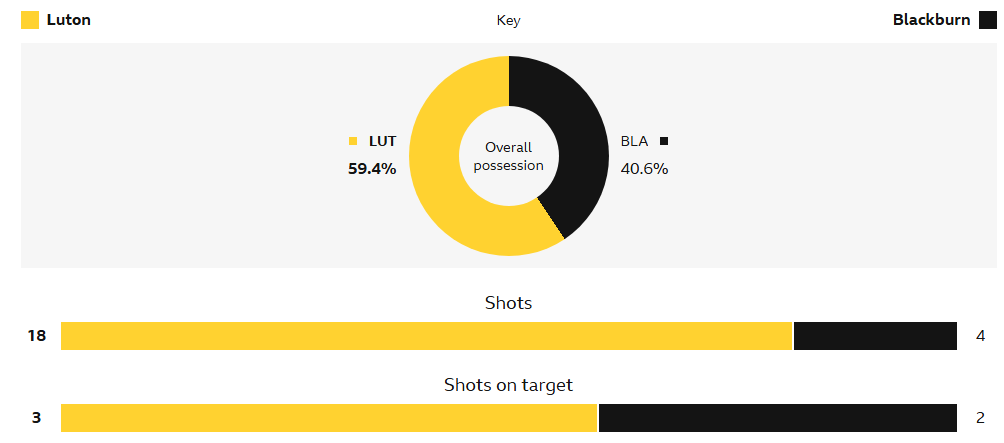Viewport: 1004px width, 443px height.
Task: Click the 40.6% possession value
Action: coord(644,169)
